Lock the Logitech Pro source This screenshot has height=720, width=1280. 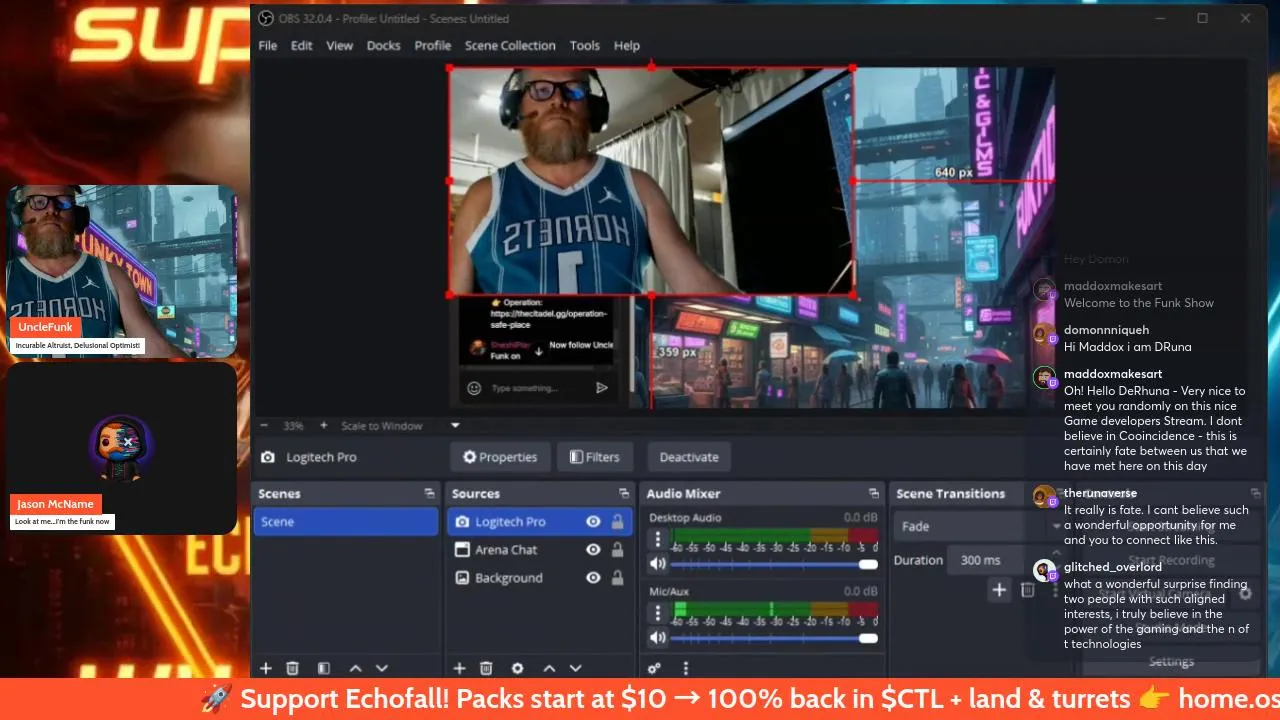[x=617, y=522]
